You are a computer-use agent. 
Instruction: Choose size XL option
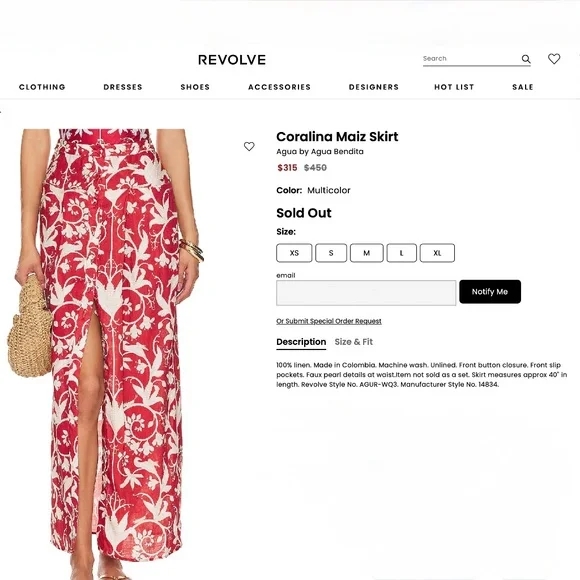[x=437, y=253]
